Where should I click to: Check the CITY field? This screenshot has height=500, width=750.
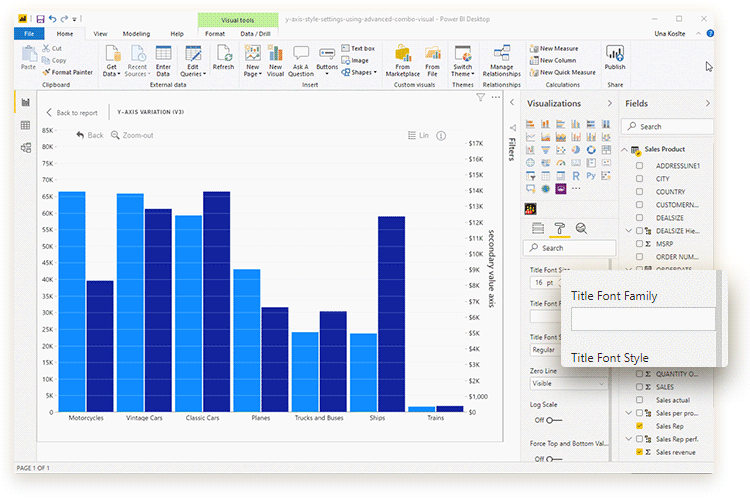click(639, 178)
